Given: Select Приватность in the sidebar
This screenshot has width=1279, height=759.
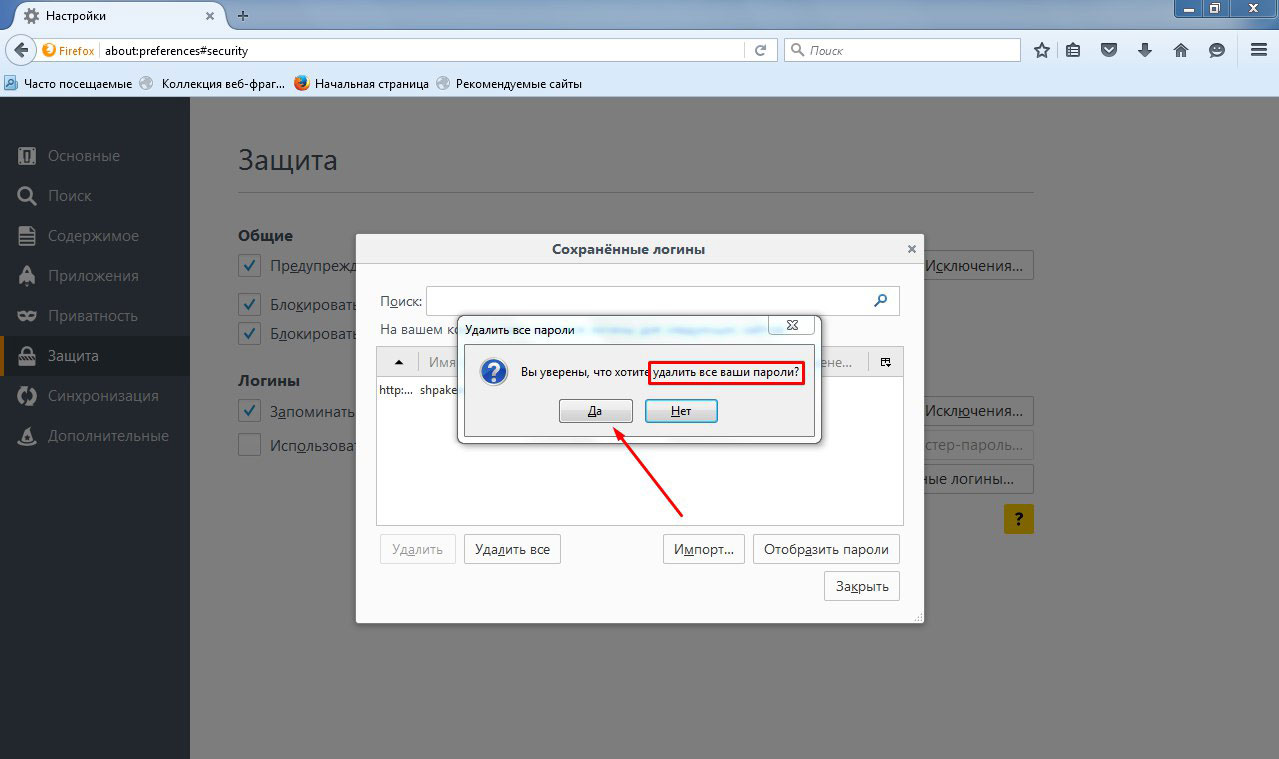Looking at the screenshot, I should 92,316.
